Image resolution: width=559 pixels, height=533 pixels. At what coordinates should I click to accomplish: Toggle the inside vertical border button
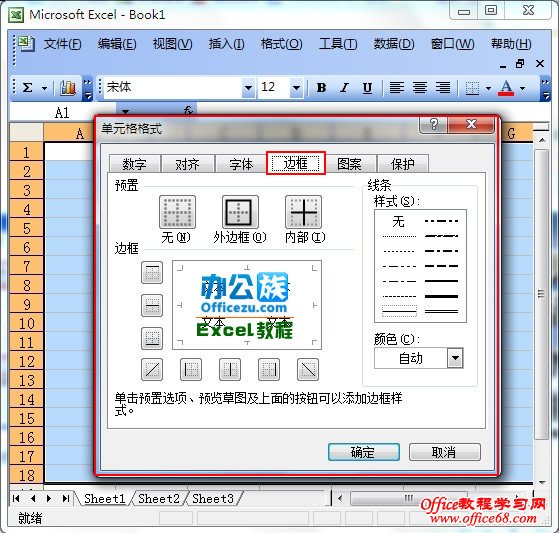click(230, 369)
